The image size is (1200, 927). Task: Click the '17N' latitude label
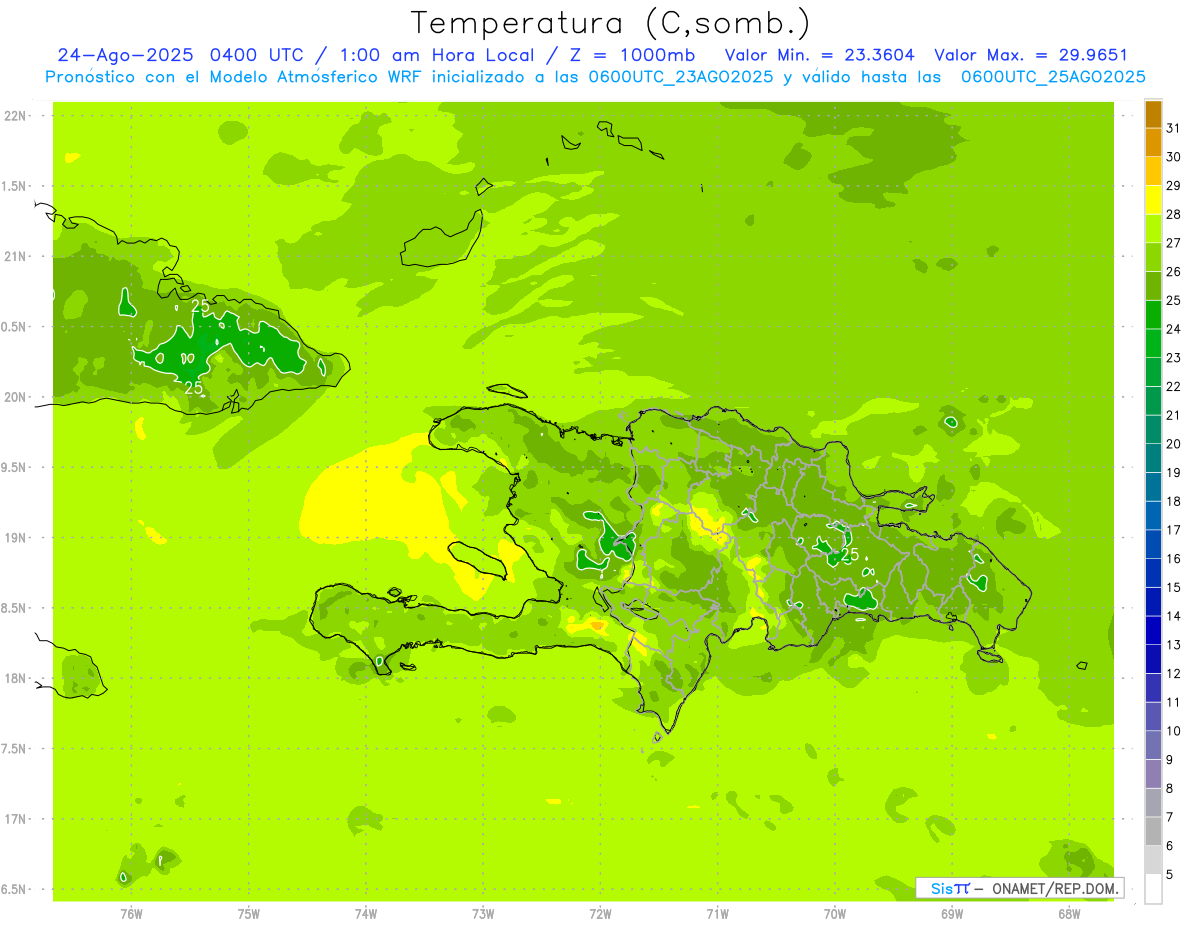tap(15, 819)
